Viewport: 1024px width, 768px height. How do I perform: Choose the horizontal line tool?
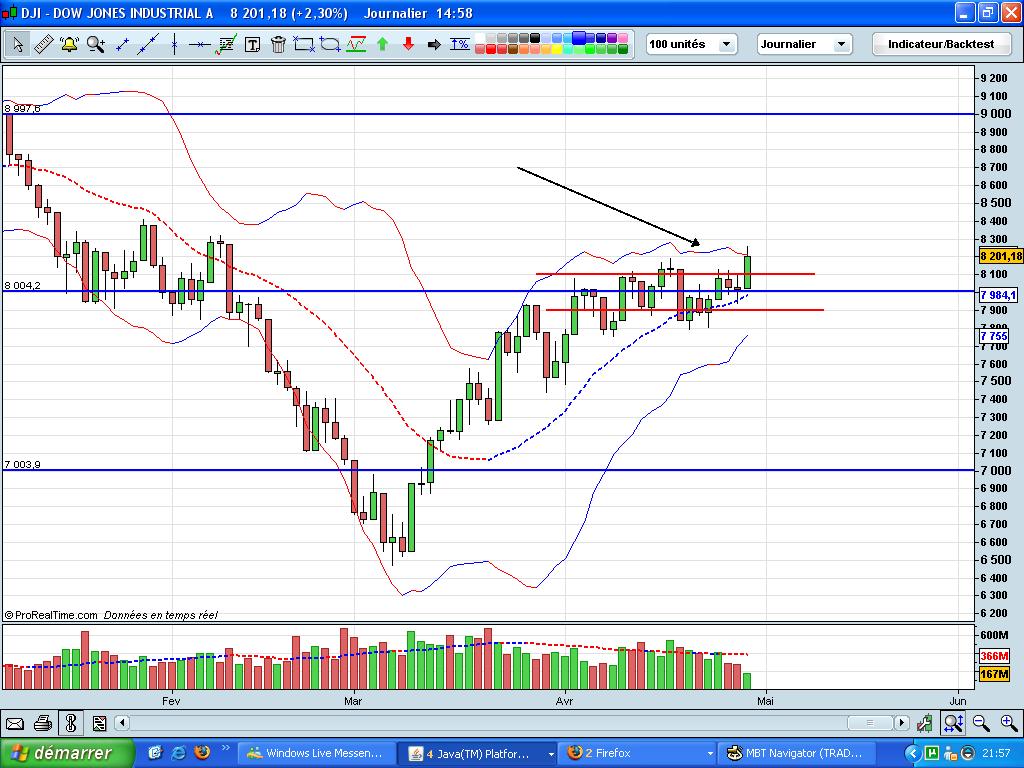tap(199, 44)
